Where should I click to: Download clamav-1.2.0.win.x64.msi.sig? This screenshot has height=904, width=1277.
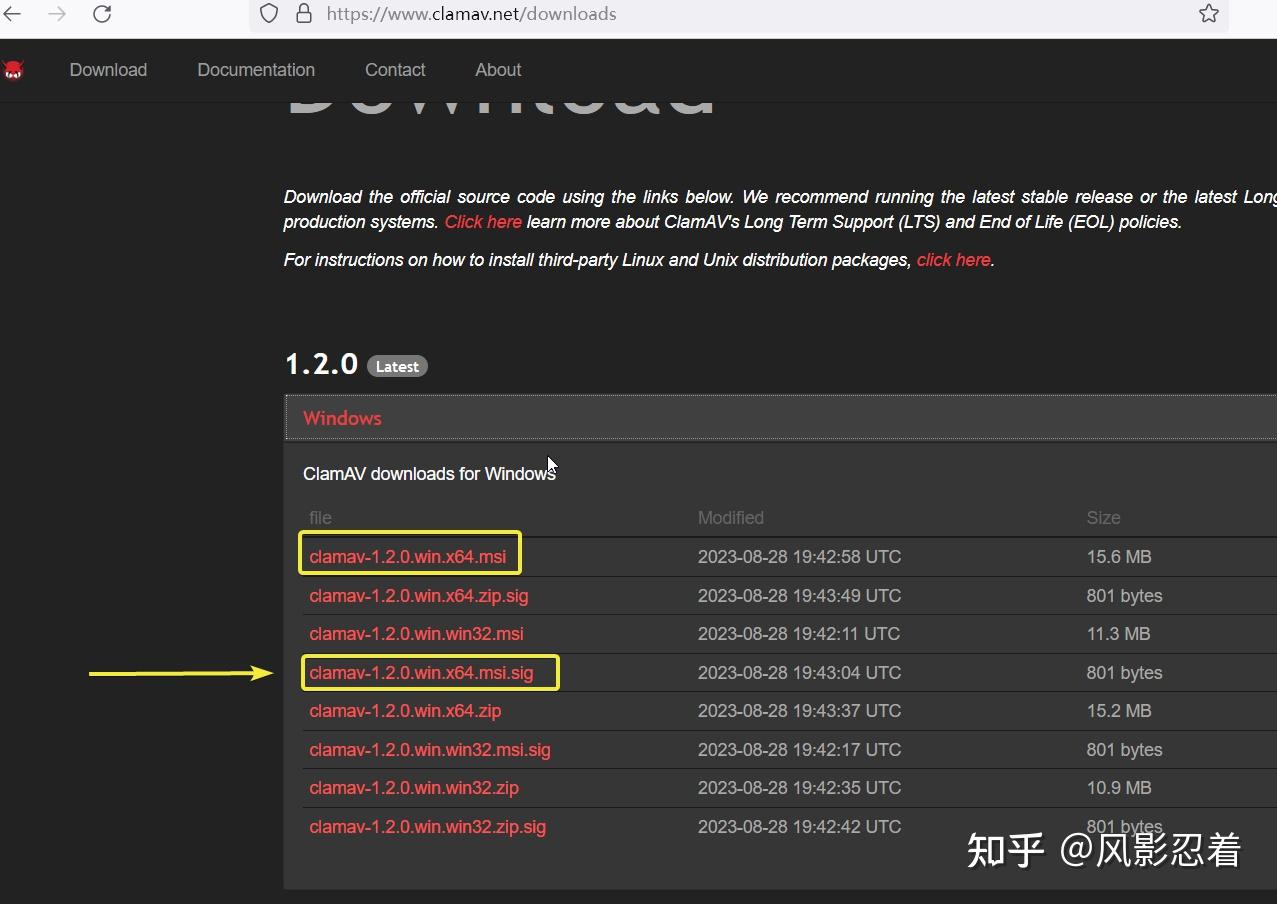click(x=421, y=673)
